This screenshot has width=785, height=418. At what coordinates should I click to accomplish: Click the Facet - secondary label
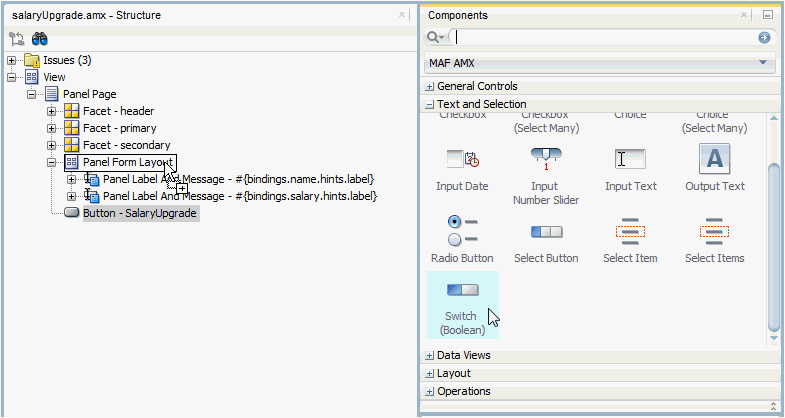point(127,145)
